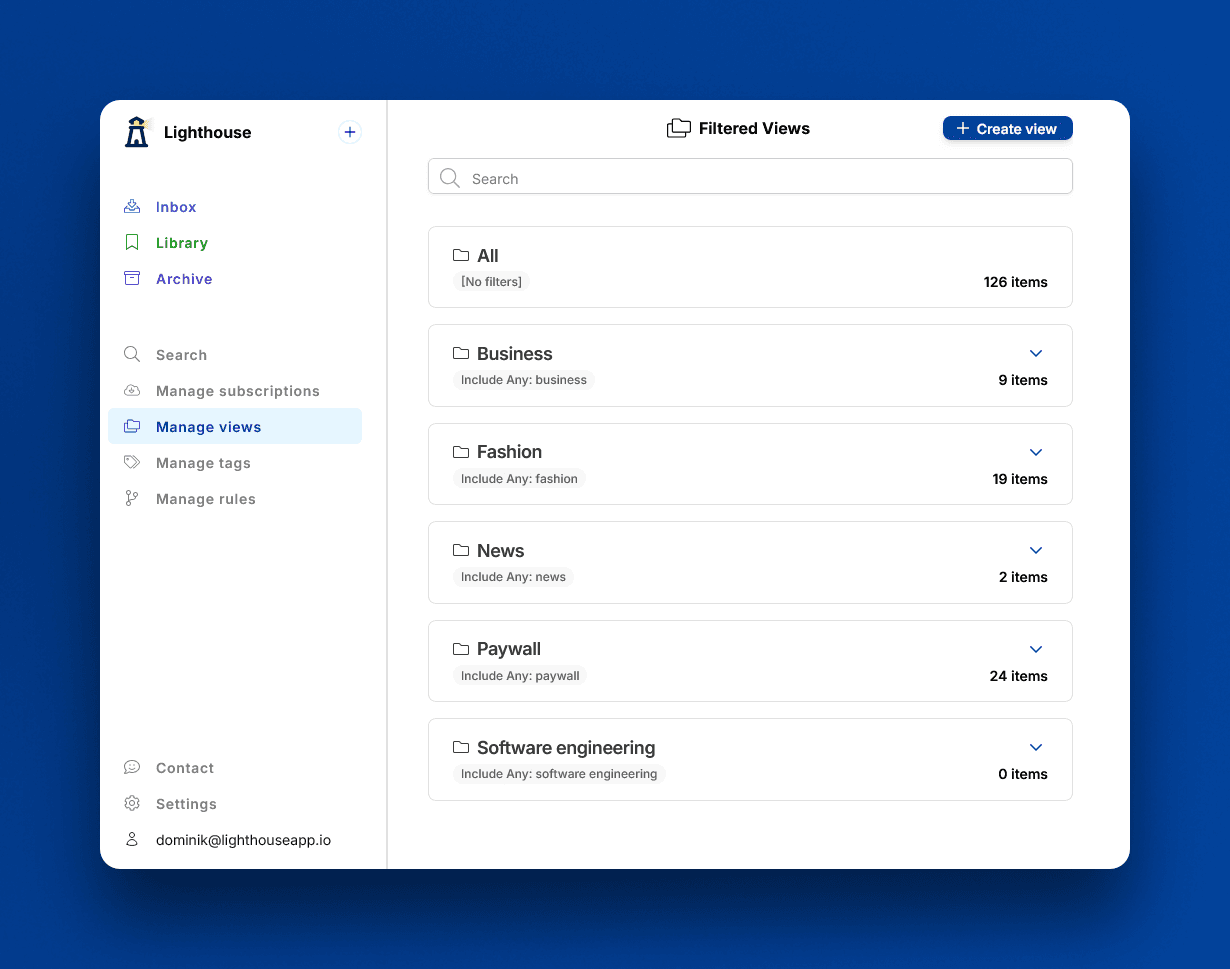1230x969 pixels.
Task: Click the Create view button
Action: [x=1007, y=129]
